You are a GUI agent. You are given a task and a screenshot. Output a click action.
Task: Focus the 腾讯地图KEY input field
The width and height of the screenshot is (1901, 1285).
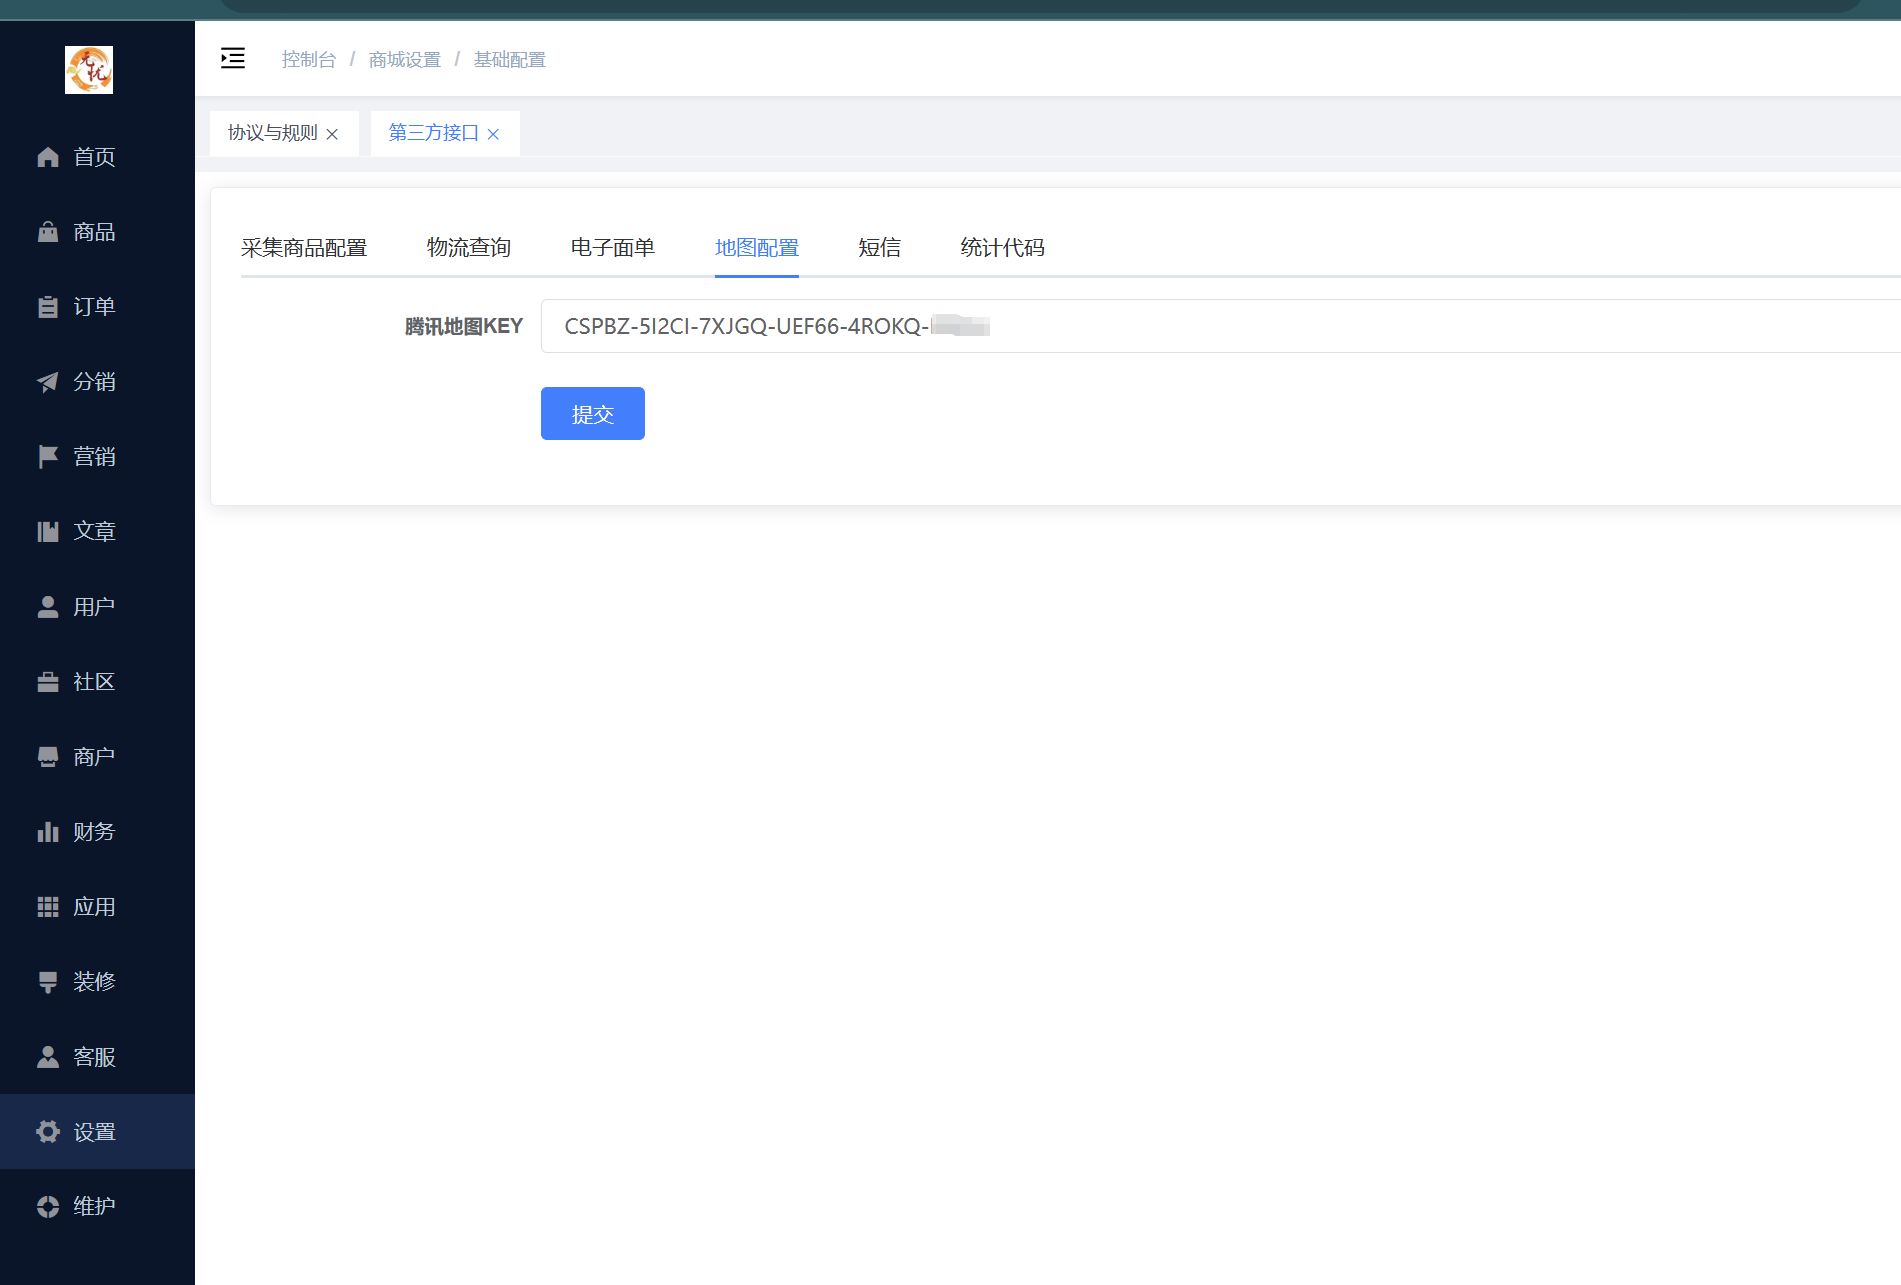coord(1220,326)
